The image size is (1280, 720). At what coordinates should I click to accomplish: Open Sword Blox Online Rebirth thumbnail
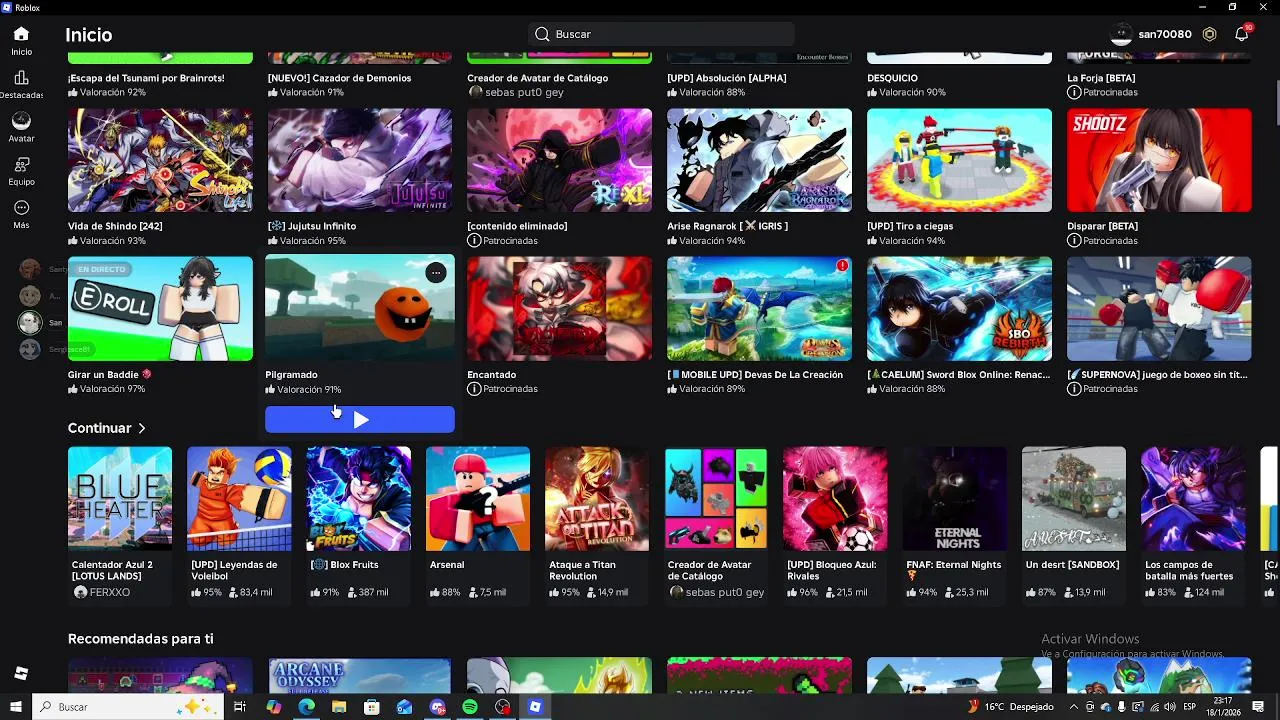[959, 308]
